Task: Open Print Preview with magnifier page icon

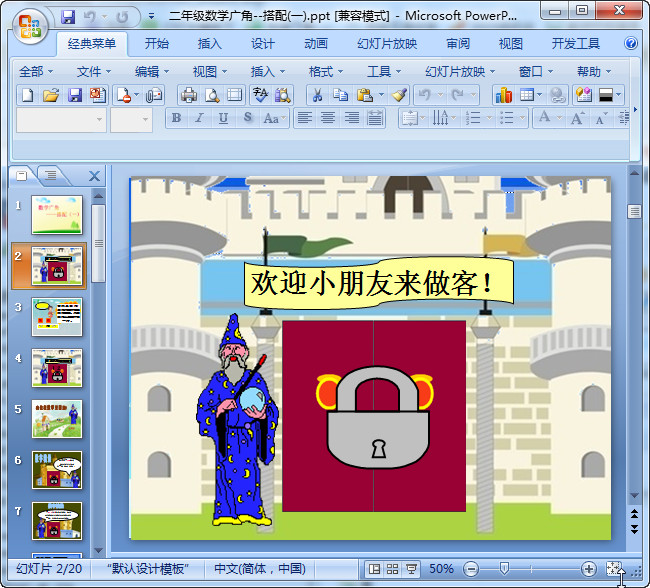Action: point(212,95)
